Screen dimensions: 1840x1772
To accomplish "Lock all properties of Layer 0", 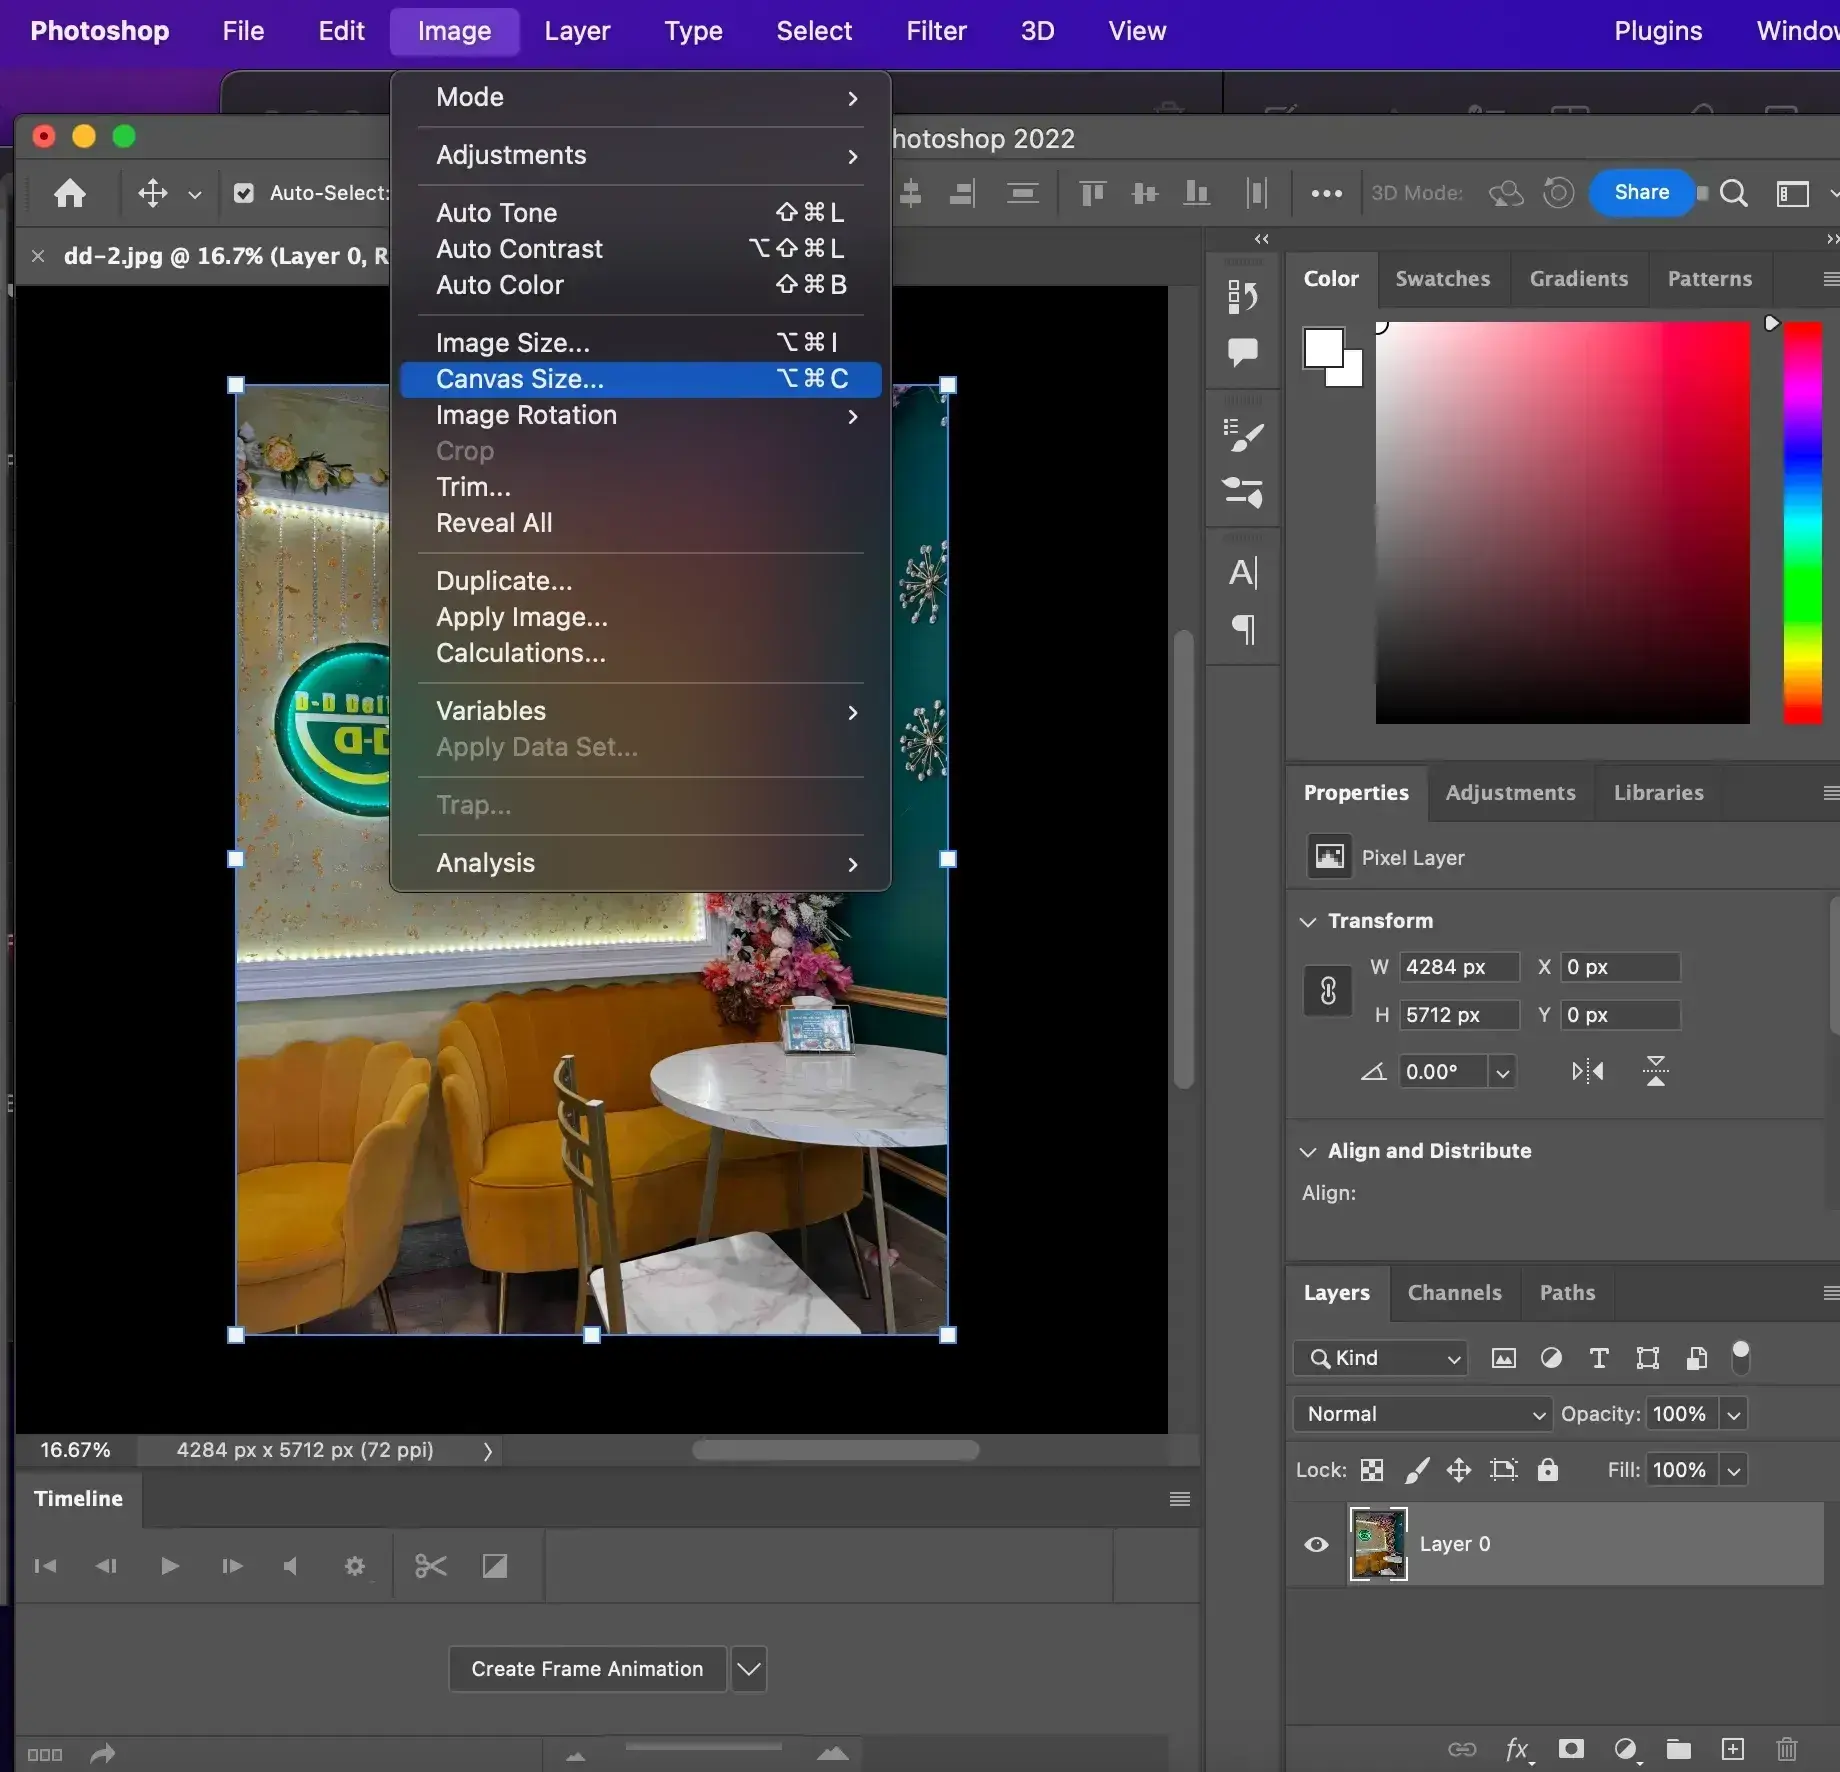I will 1547,1470.
